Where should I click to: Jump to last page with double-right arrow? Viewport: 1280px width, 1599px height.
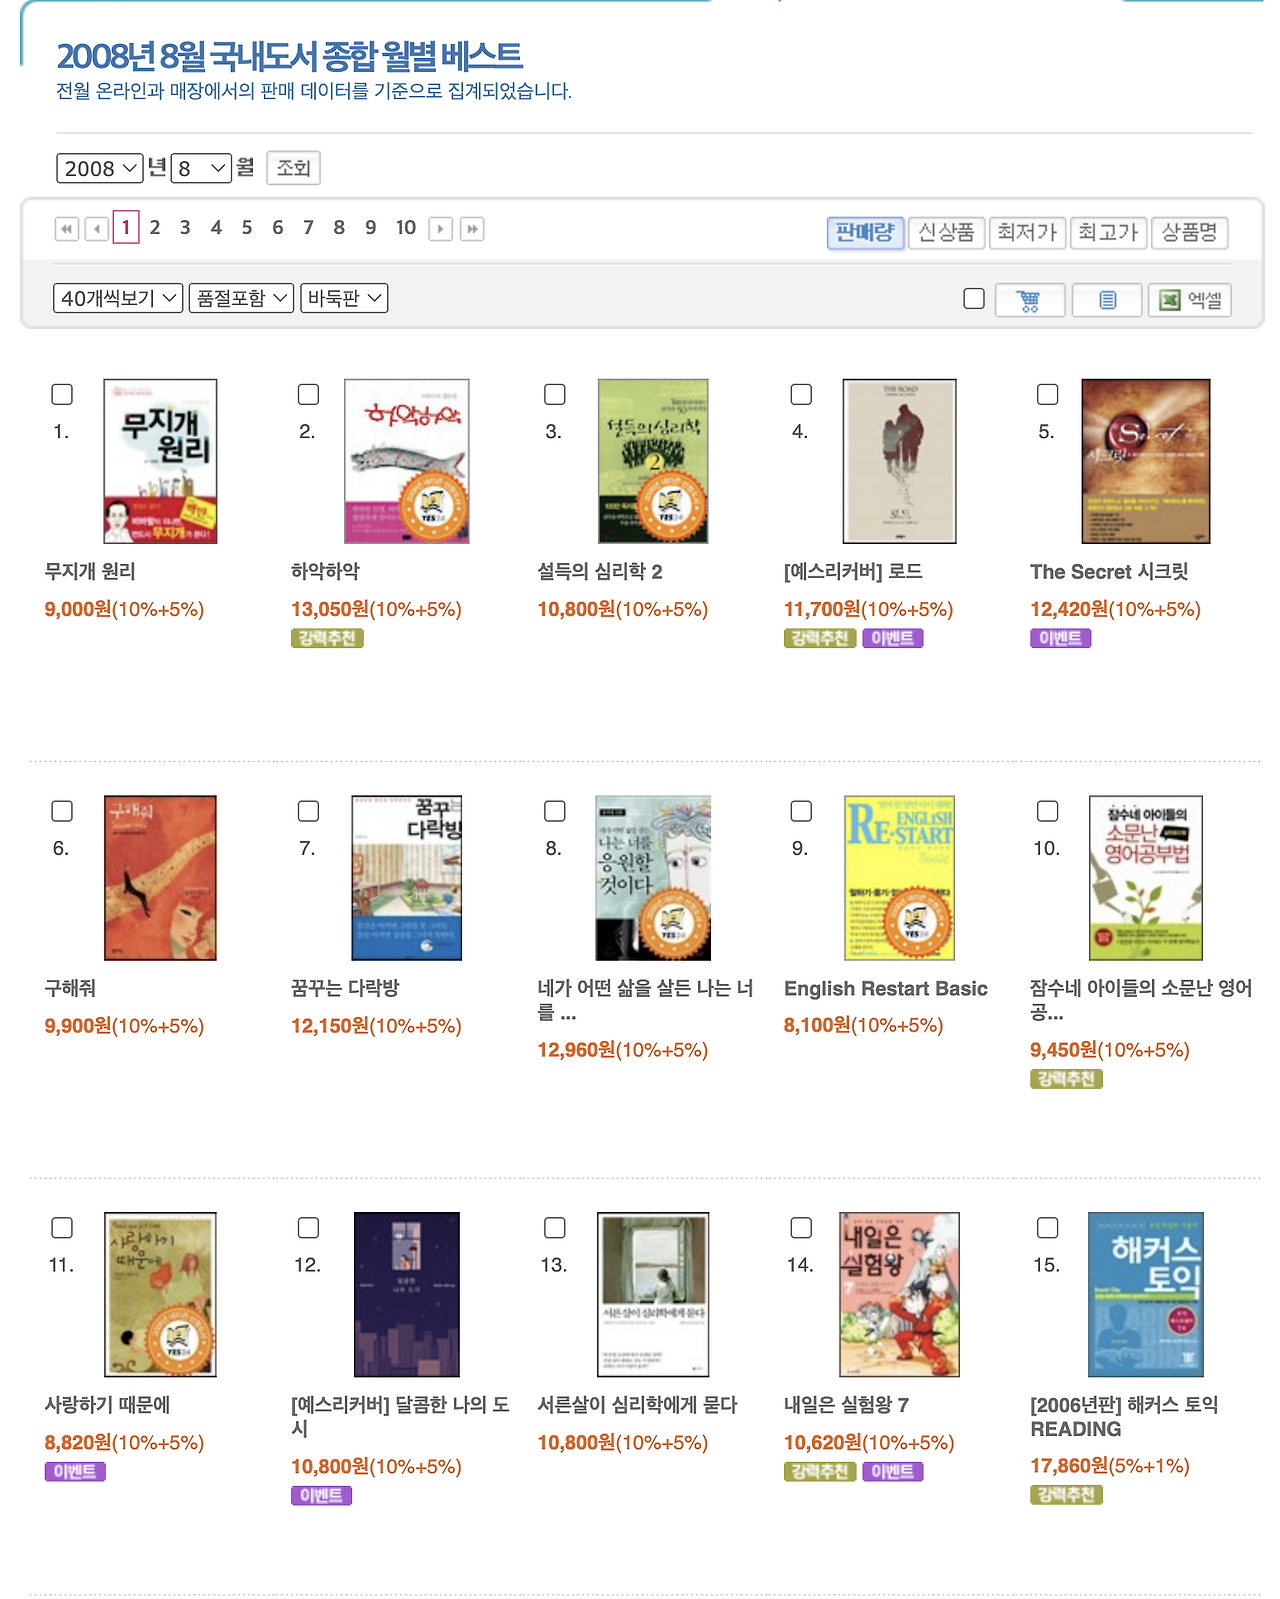[x=470, y=229]
